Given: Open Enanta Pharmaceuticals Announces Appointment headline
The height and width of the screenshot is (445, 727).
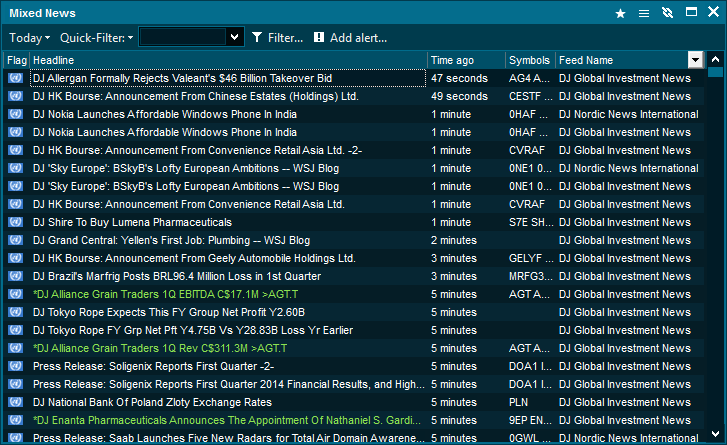Looking at the screenshot, I should [x=227, y=420].
